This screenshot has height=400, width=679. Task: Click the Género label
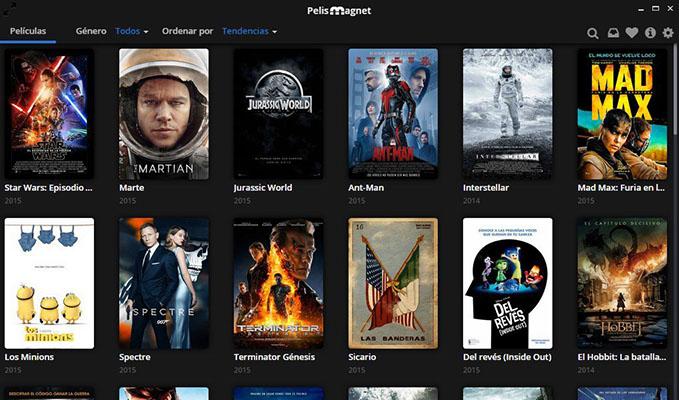pyautogui.click(x=91, y=31)
